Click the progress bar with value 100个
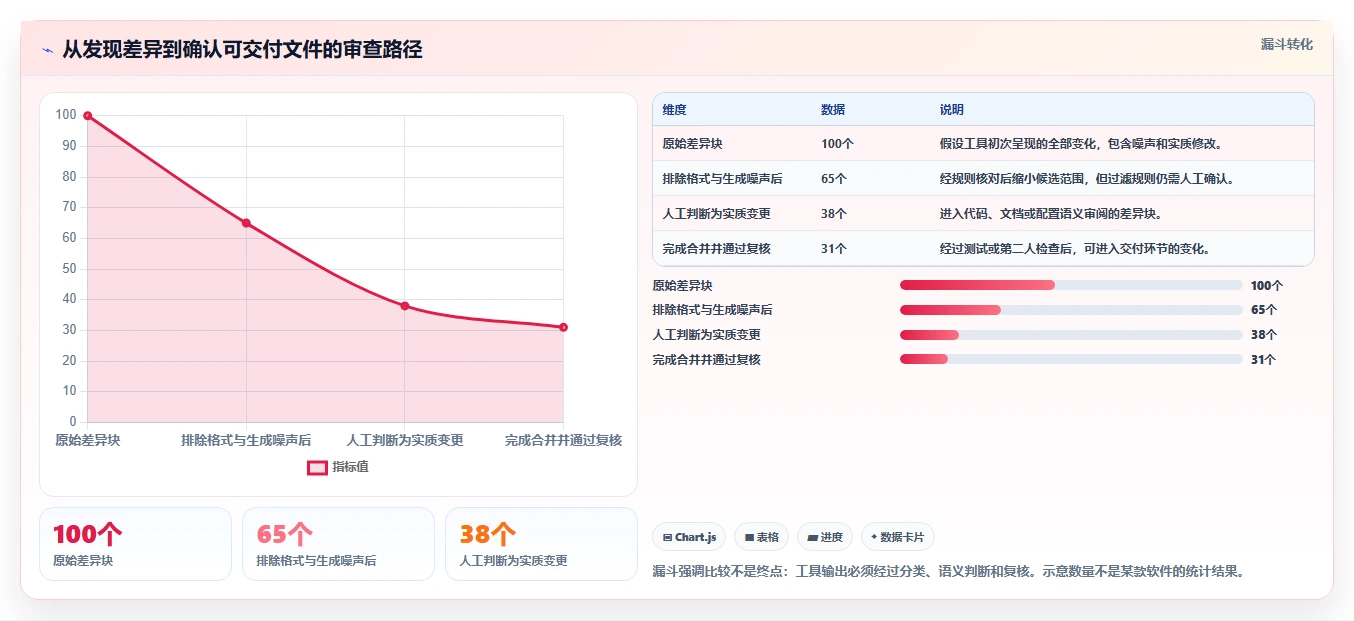This screenshot has height=621, width=1354. click(x=1071, y=285)
